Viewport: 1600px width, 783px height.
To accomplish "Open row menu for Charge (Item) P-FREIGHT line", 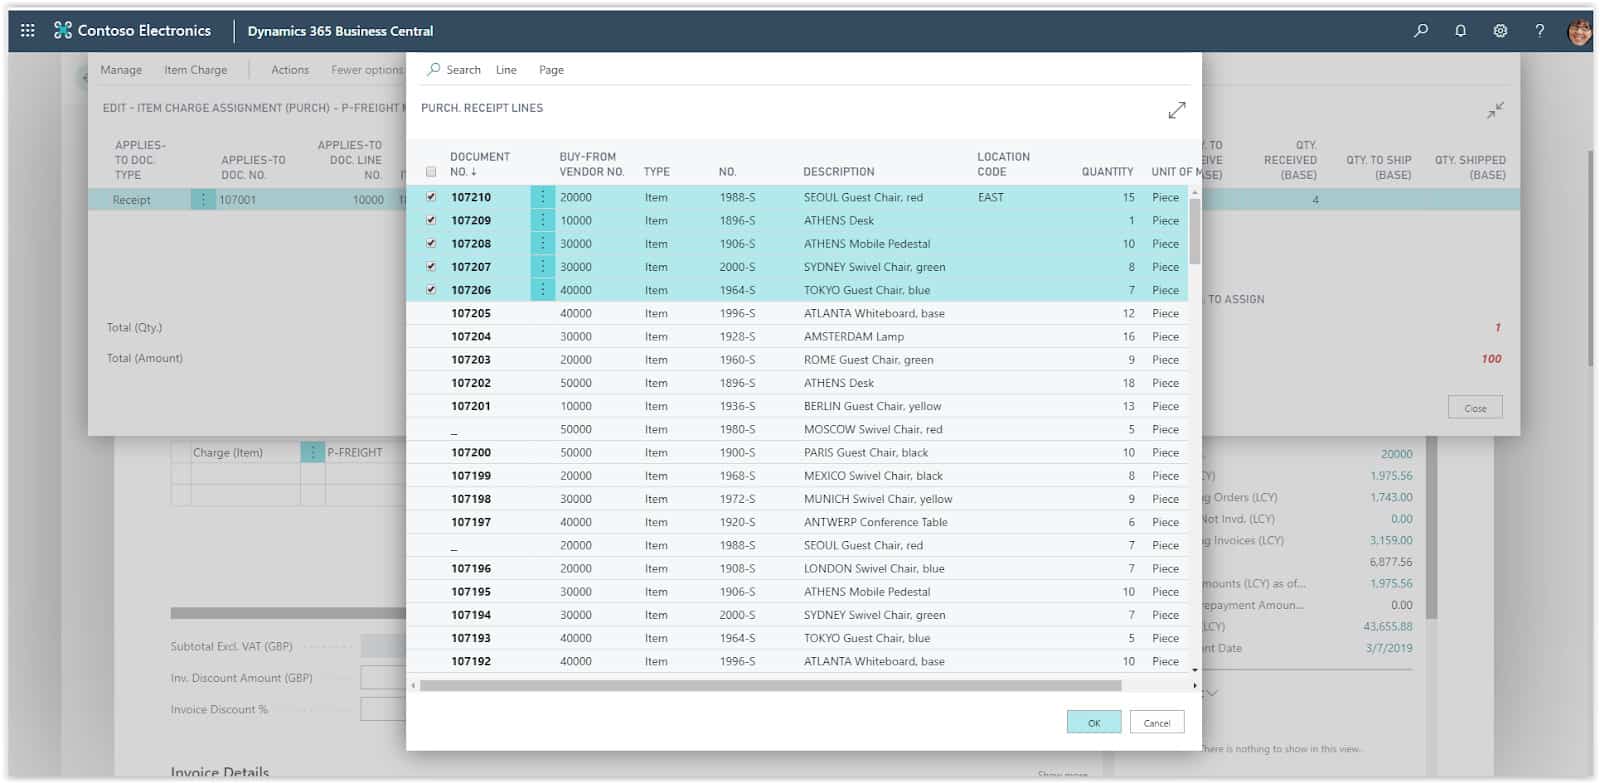I will [x=313, y=452].
